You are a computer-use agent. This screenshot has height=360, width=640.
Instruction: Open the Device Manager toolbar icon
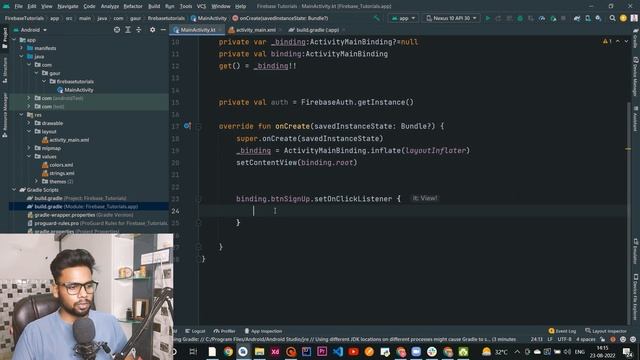pyautogui.click(x=588, y=18)
